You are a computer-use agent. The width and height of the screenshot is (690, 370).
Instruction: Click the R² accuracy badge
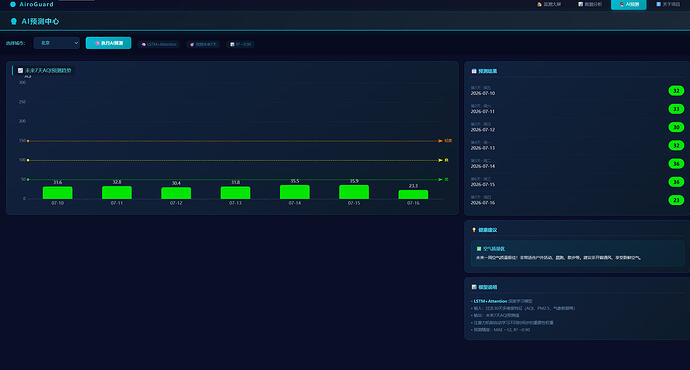coord(241,44)
